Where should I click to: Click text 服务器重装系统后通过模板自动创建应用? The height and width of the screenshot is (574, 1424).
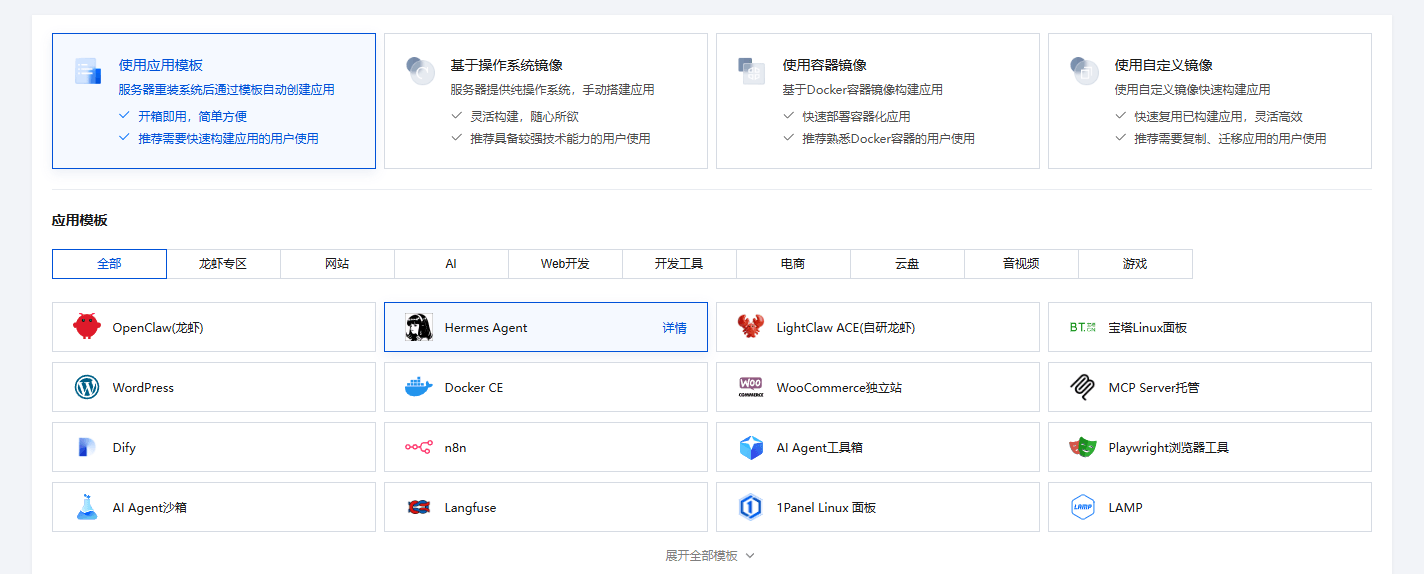227,90
